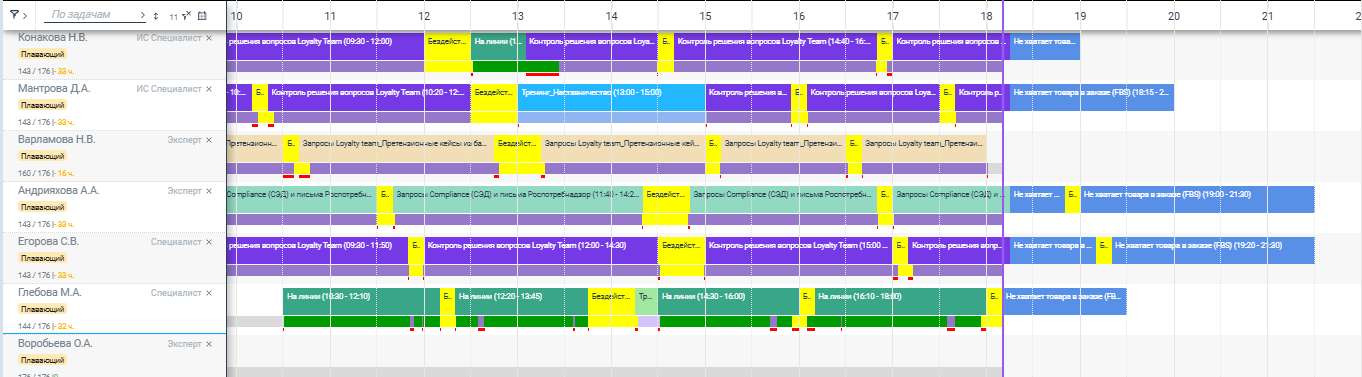The image size is (1362, 377).
Task: Select Глебова's На линии (12:20 - 13:45) block
Action: (x=521, y=301)
